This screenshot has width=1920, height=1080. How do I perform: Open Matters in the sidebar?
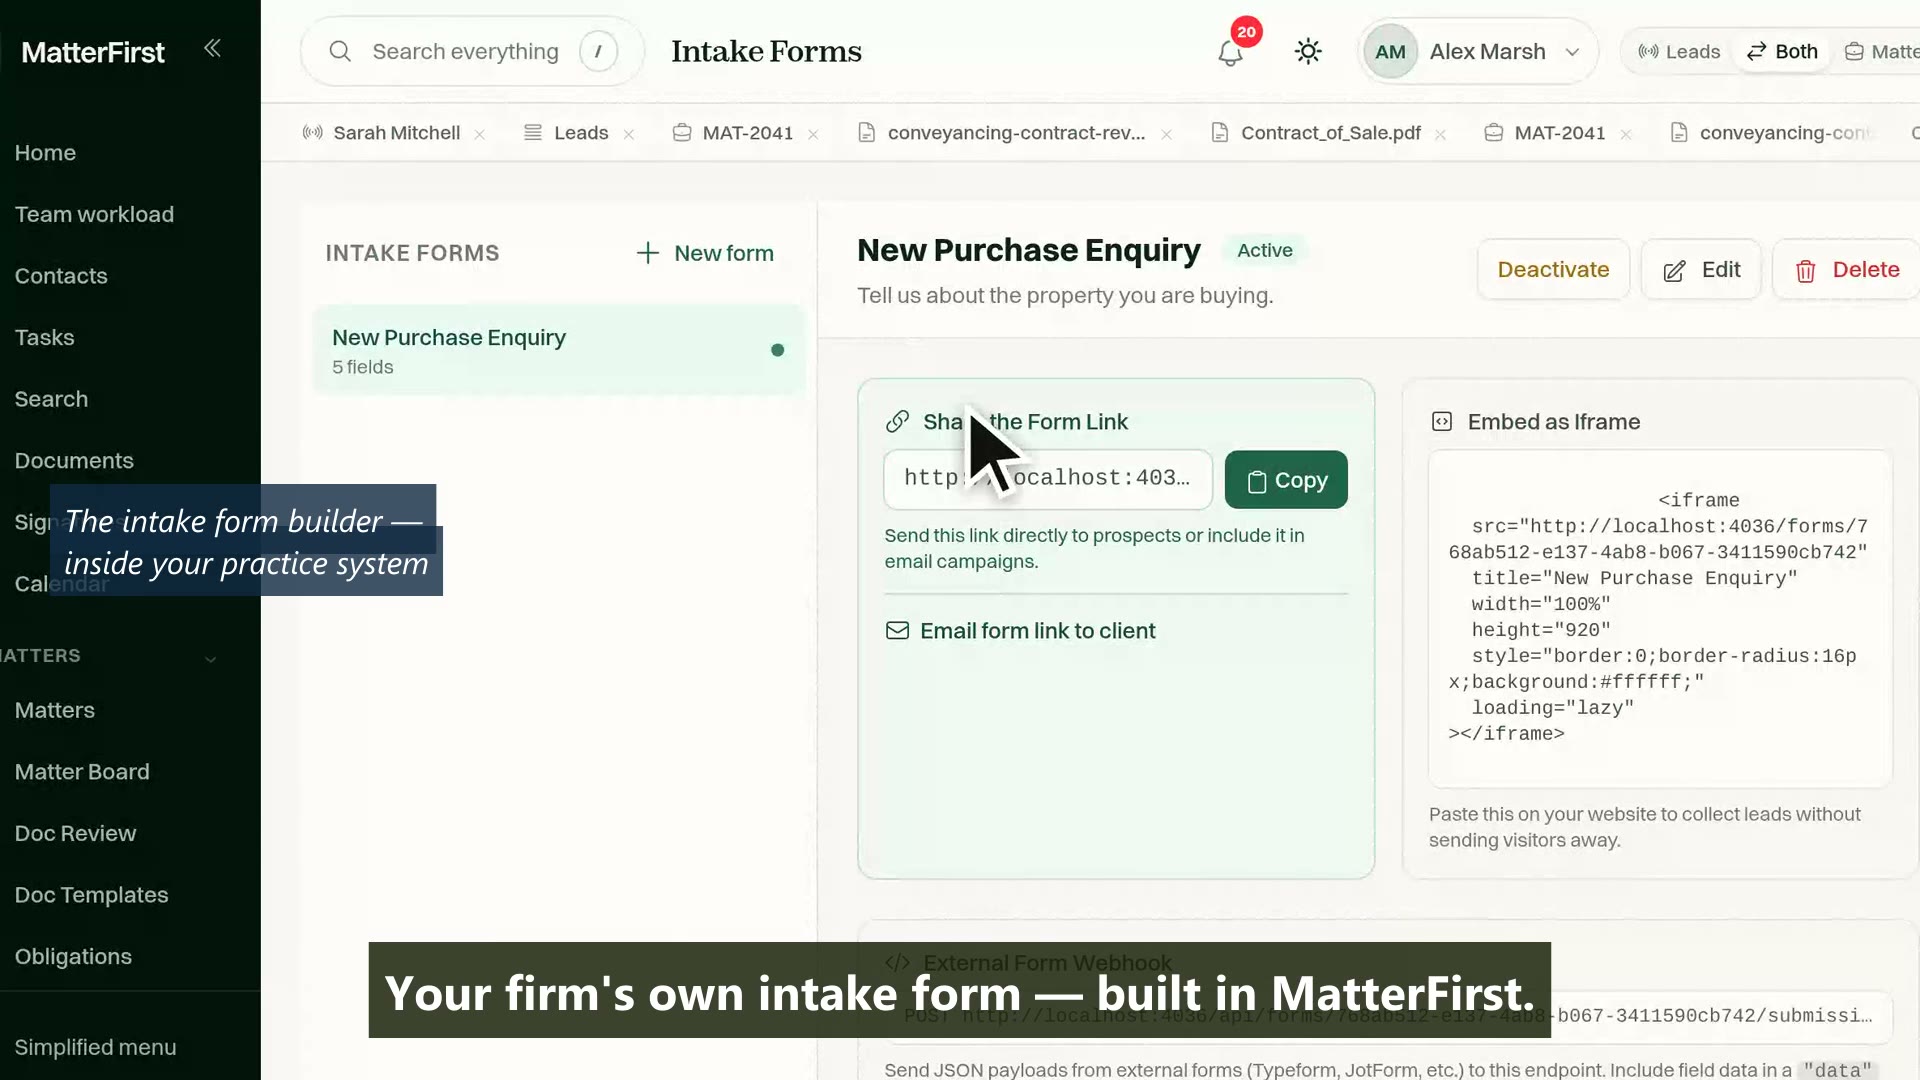[55, 710]
